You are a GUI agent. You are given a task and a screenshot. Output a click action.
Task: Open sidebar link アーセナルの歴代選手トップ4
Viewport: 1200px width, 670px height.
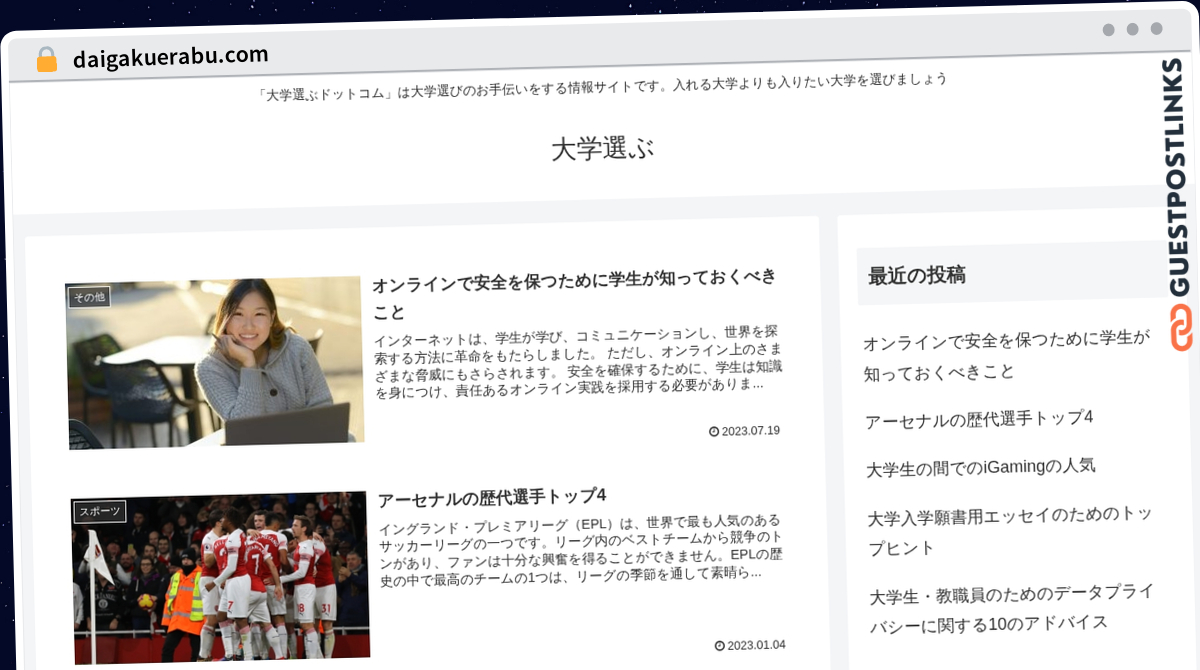[x=979, y=419]
